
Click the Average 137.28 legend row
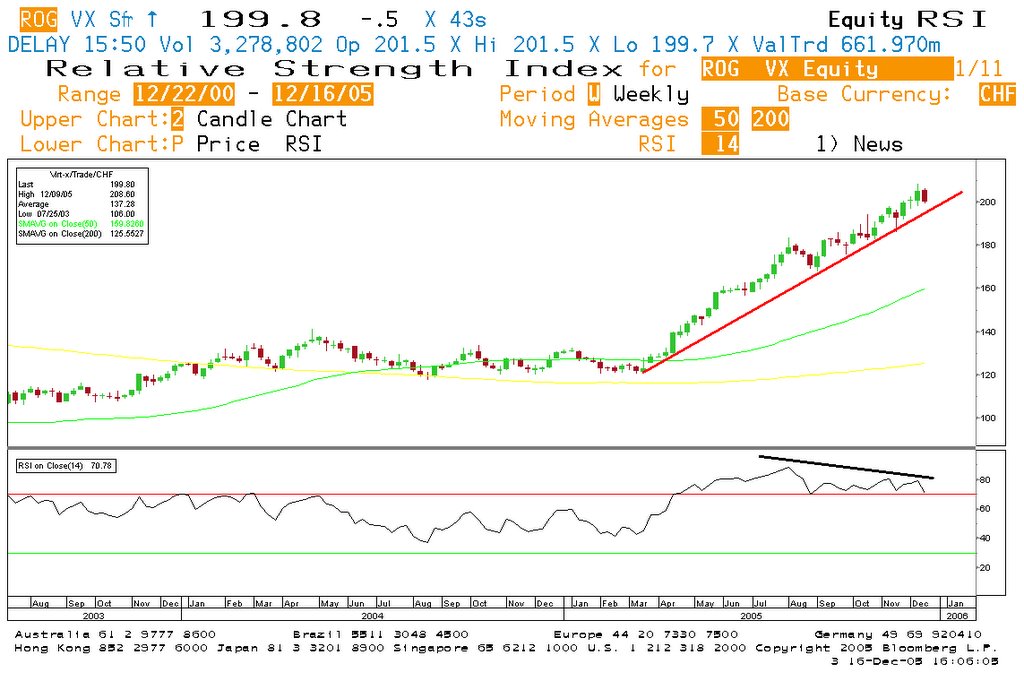[x=76, y=204]
